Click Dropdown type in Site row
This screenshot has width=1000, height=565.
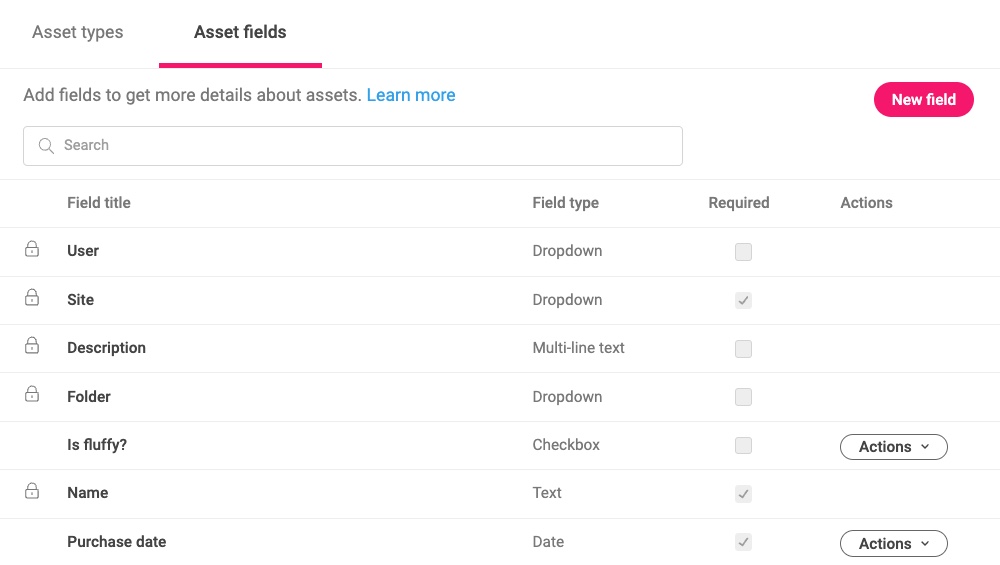click(x=567, y=300)
